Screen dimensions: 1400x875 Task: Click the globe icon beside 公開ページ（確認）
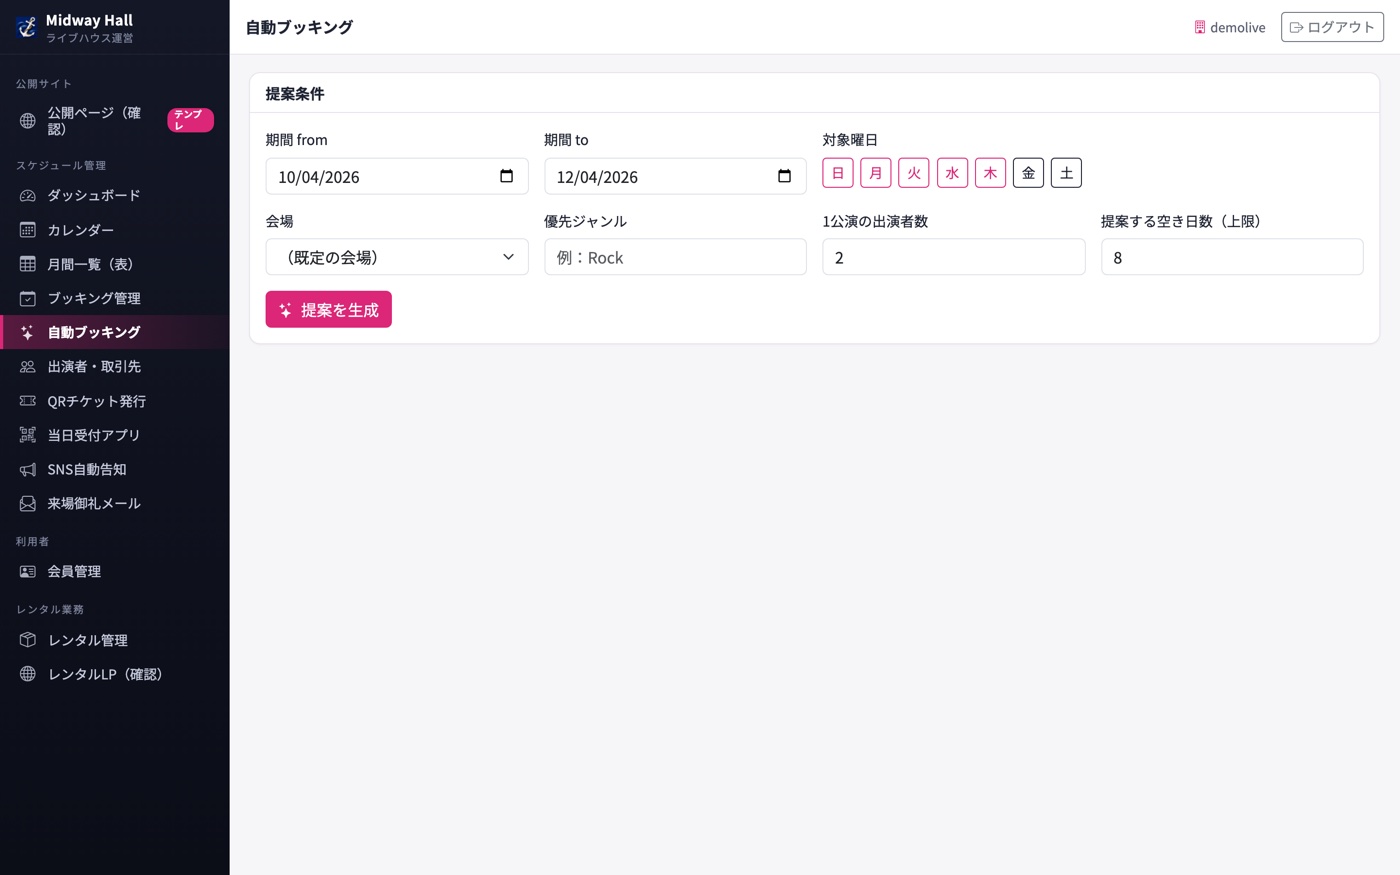click(28, 121)
